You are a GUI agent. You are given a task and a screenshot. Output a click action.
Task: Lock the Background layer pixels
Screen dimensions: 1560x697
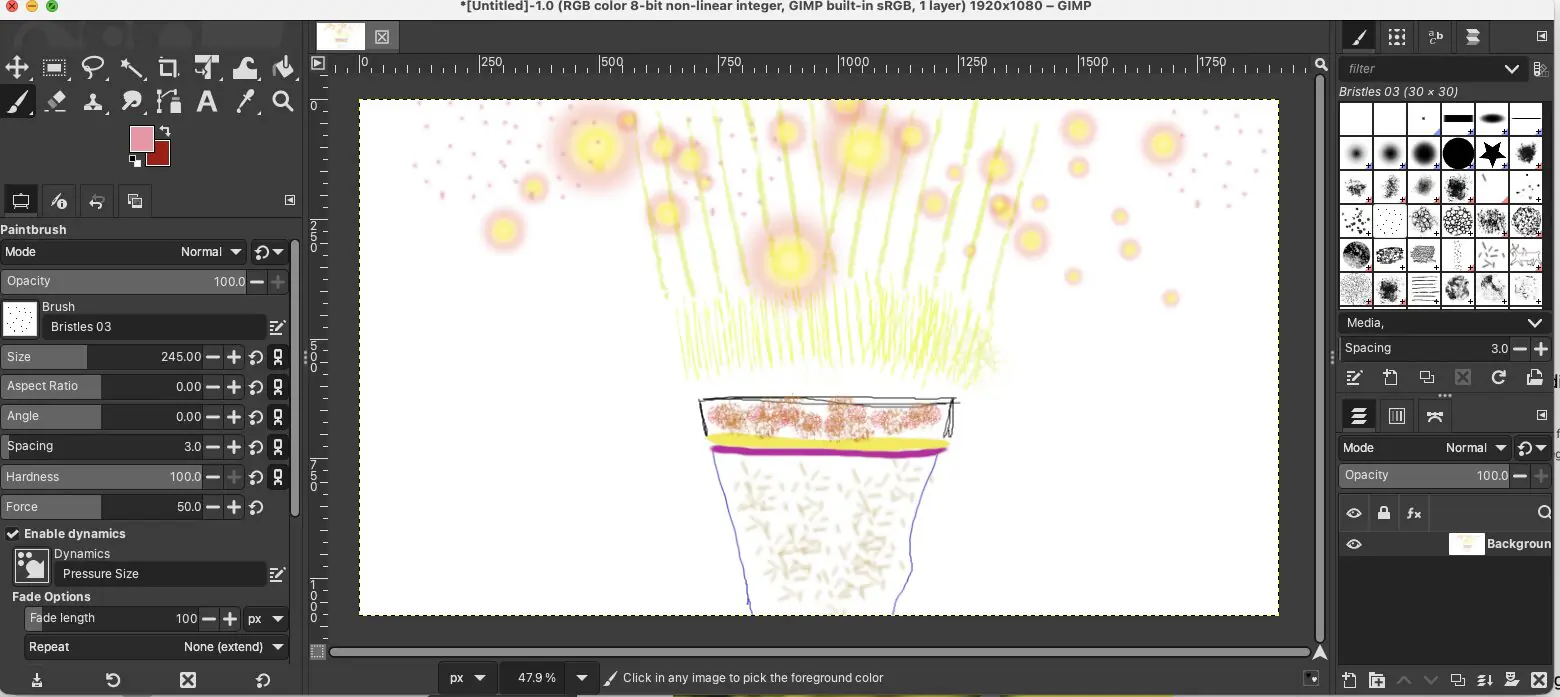[x=1384, y=513]
